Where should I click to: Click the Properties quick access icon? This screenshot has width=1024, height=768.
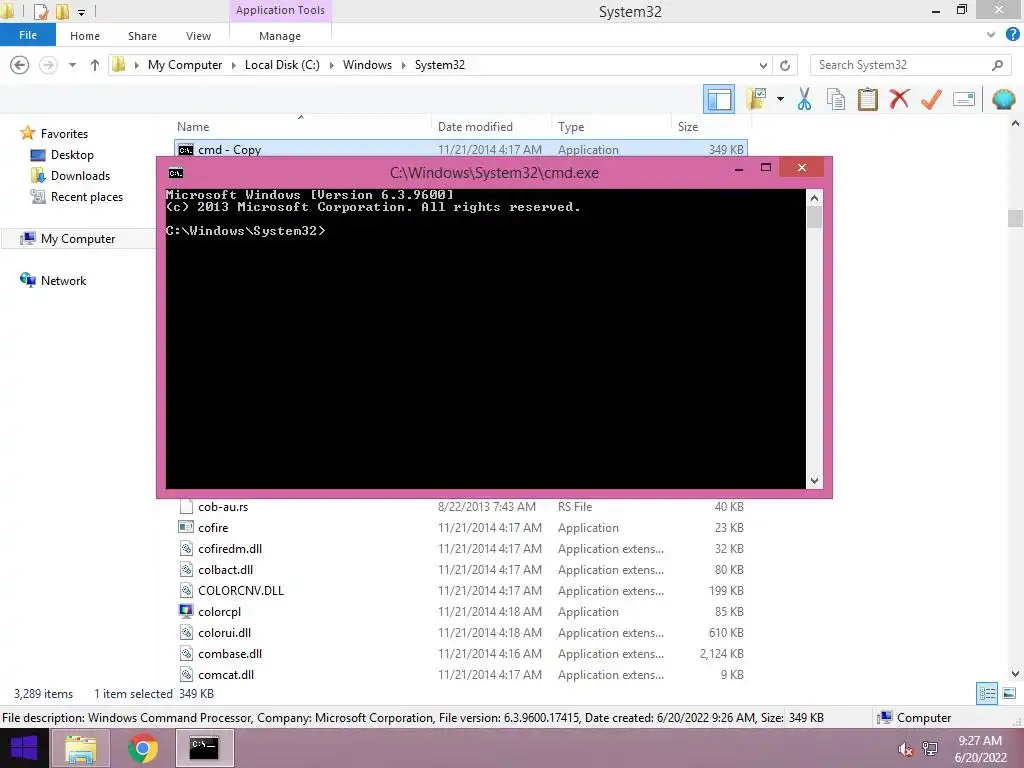(x=40, y=11)
